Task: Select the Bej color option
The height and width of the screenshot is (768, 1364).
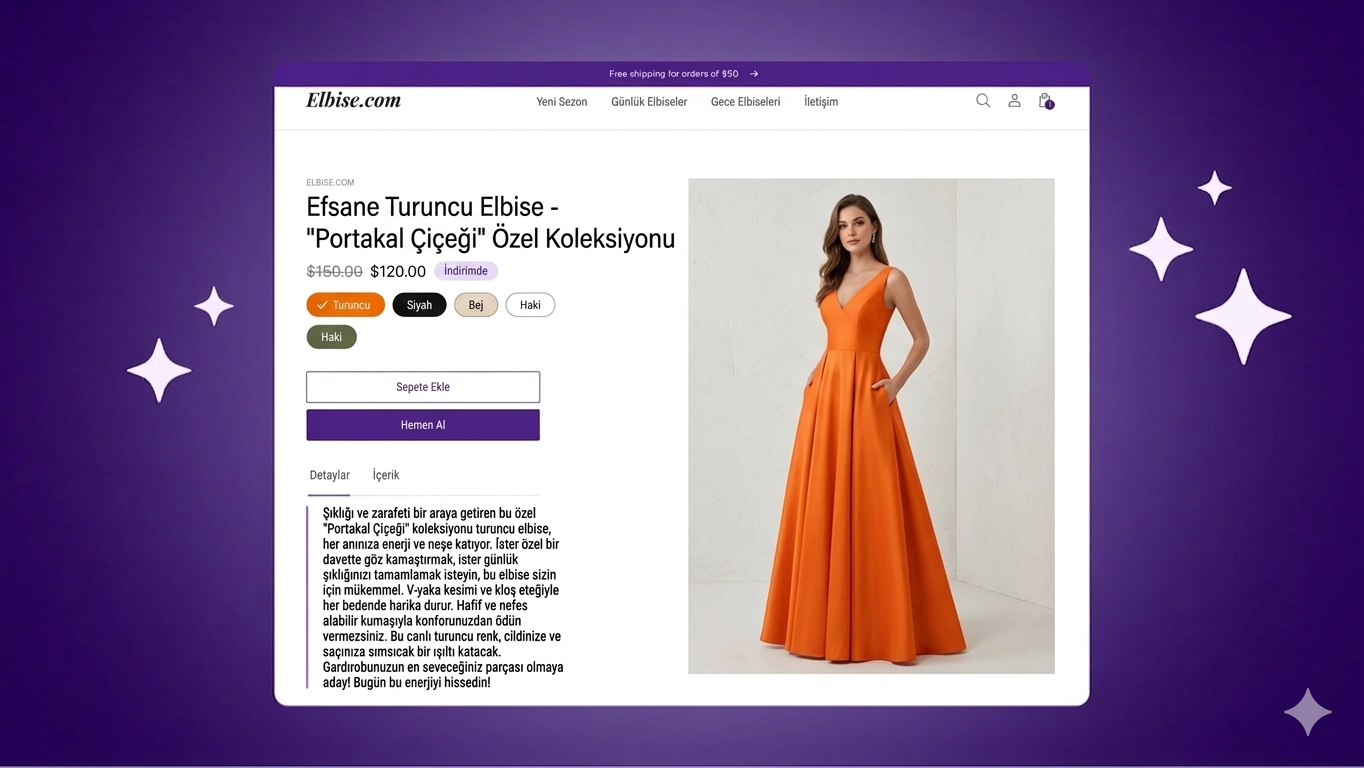Action: pyautogui.click(x=476, y=305)
